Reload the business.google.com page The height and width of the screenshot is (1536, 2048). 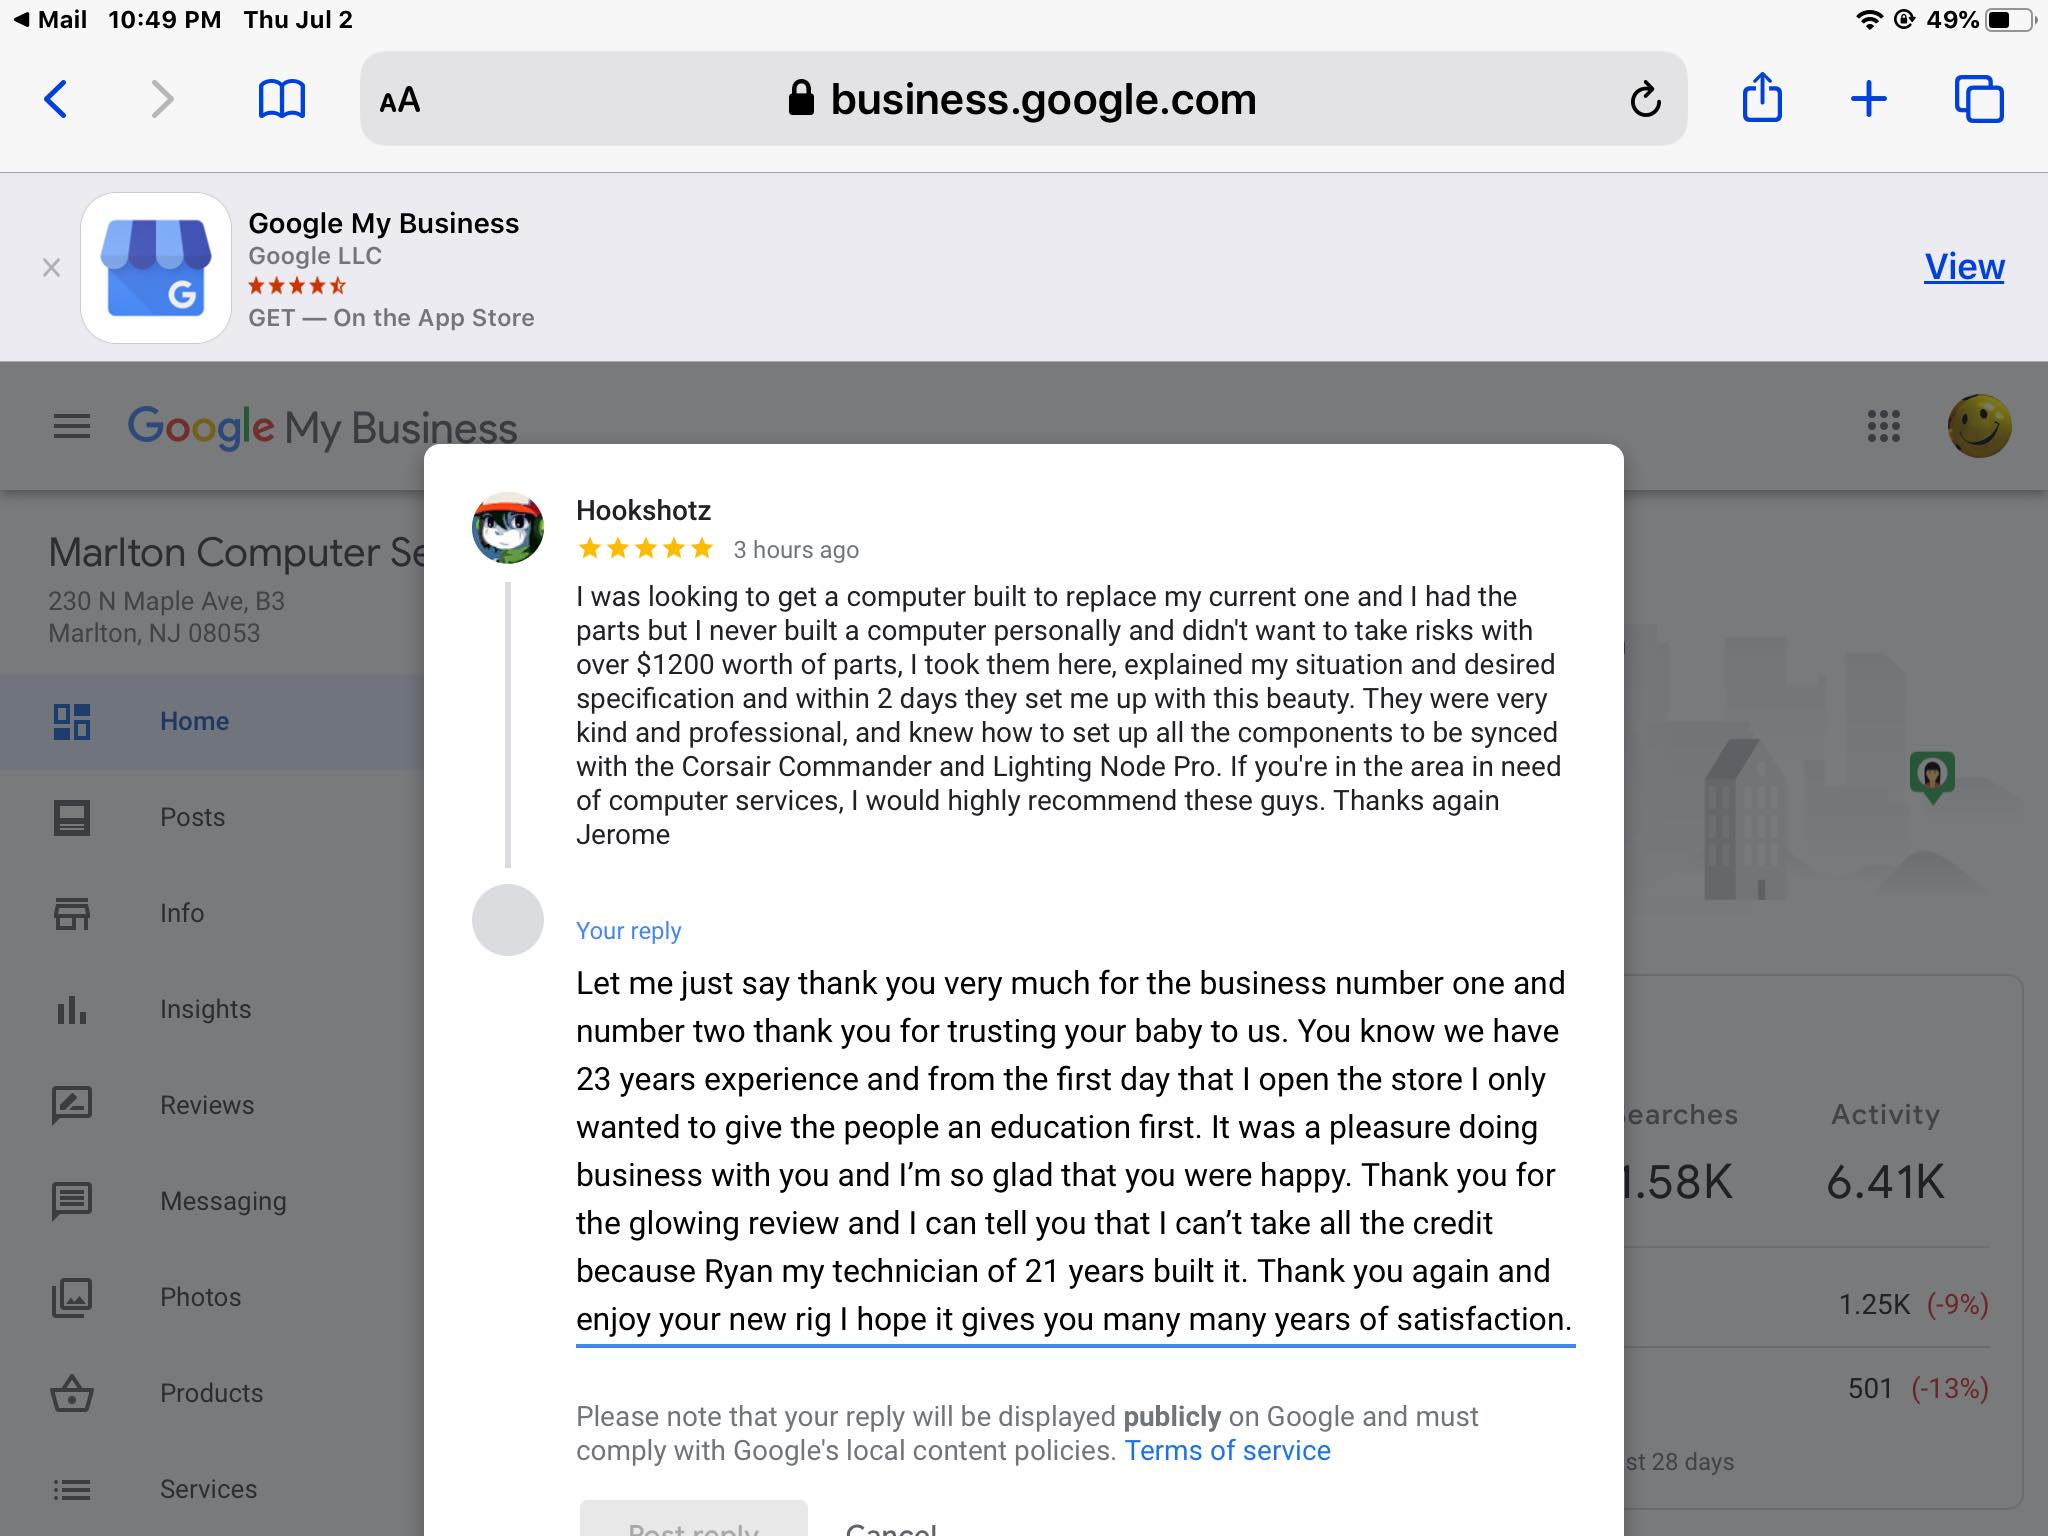[1645, 99]
